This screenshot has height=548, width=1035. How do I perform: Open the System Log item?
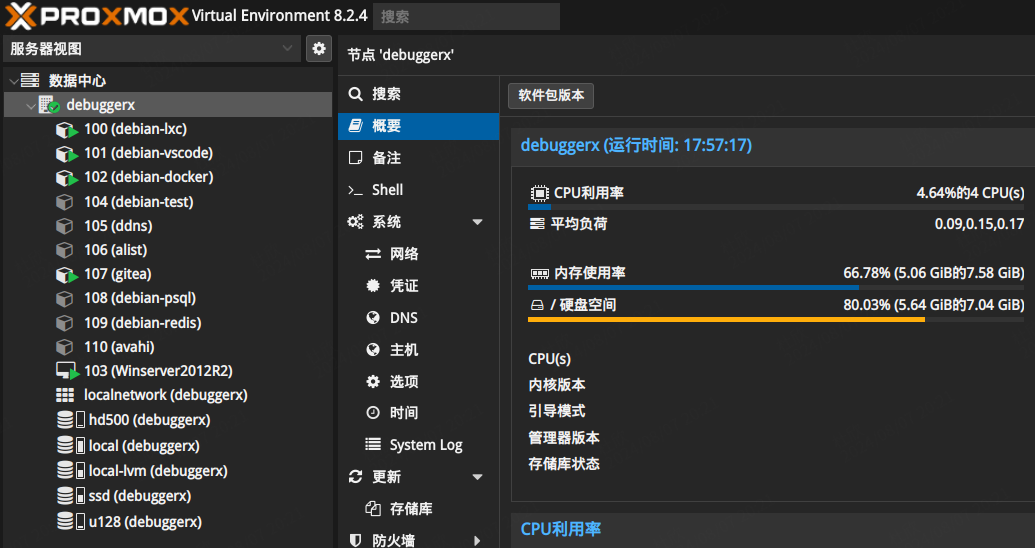click(x=418, y=445)
